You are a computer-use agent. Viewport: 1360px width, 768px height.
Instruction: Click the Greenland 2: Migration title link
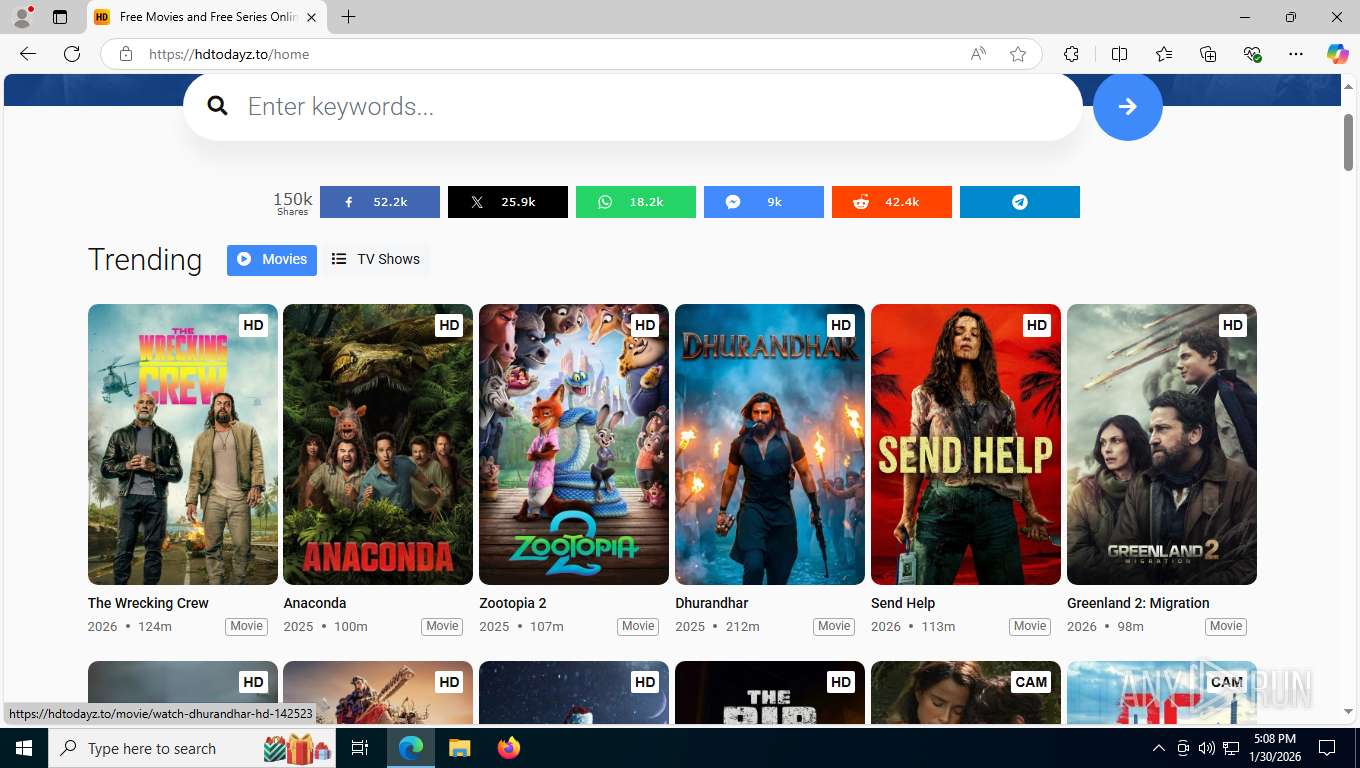pos(1138,603)
